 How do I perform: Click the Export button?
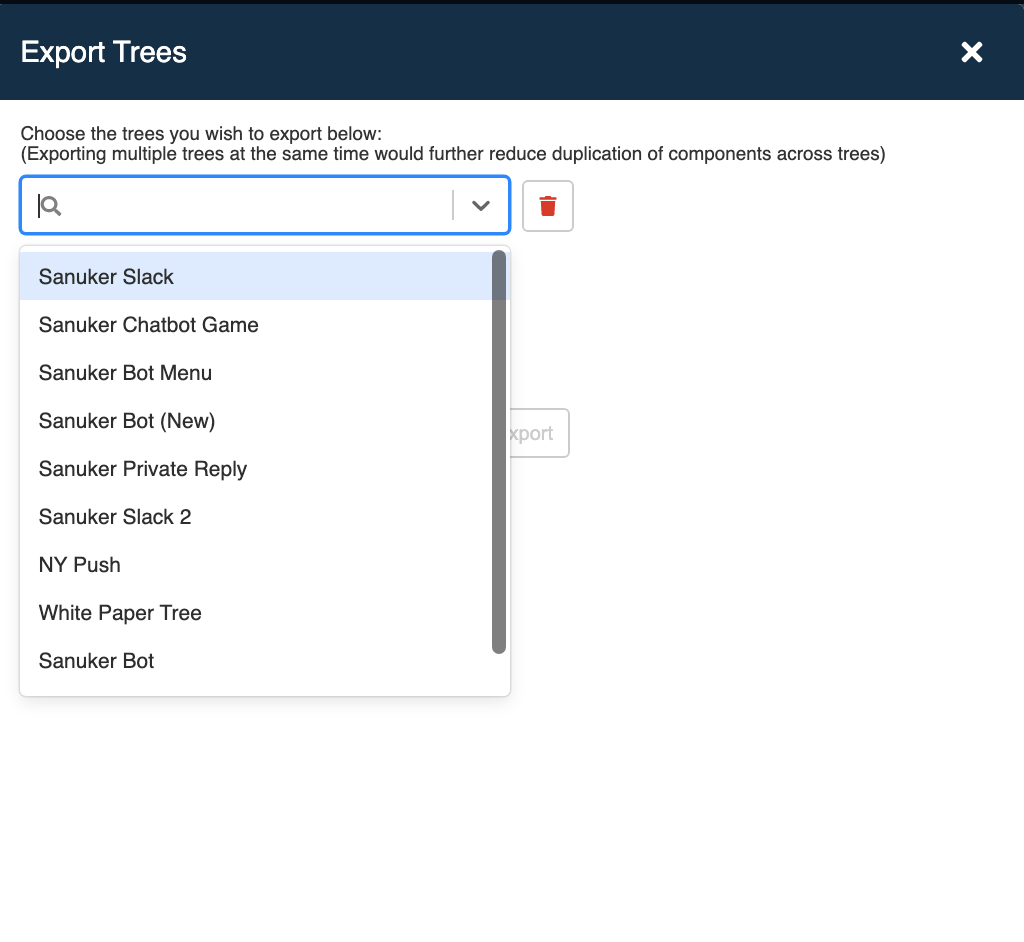(x=536, y=433)
